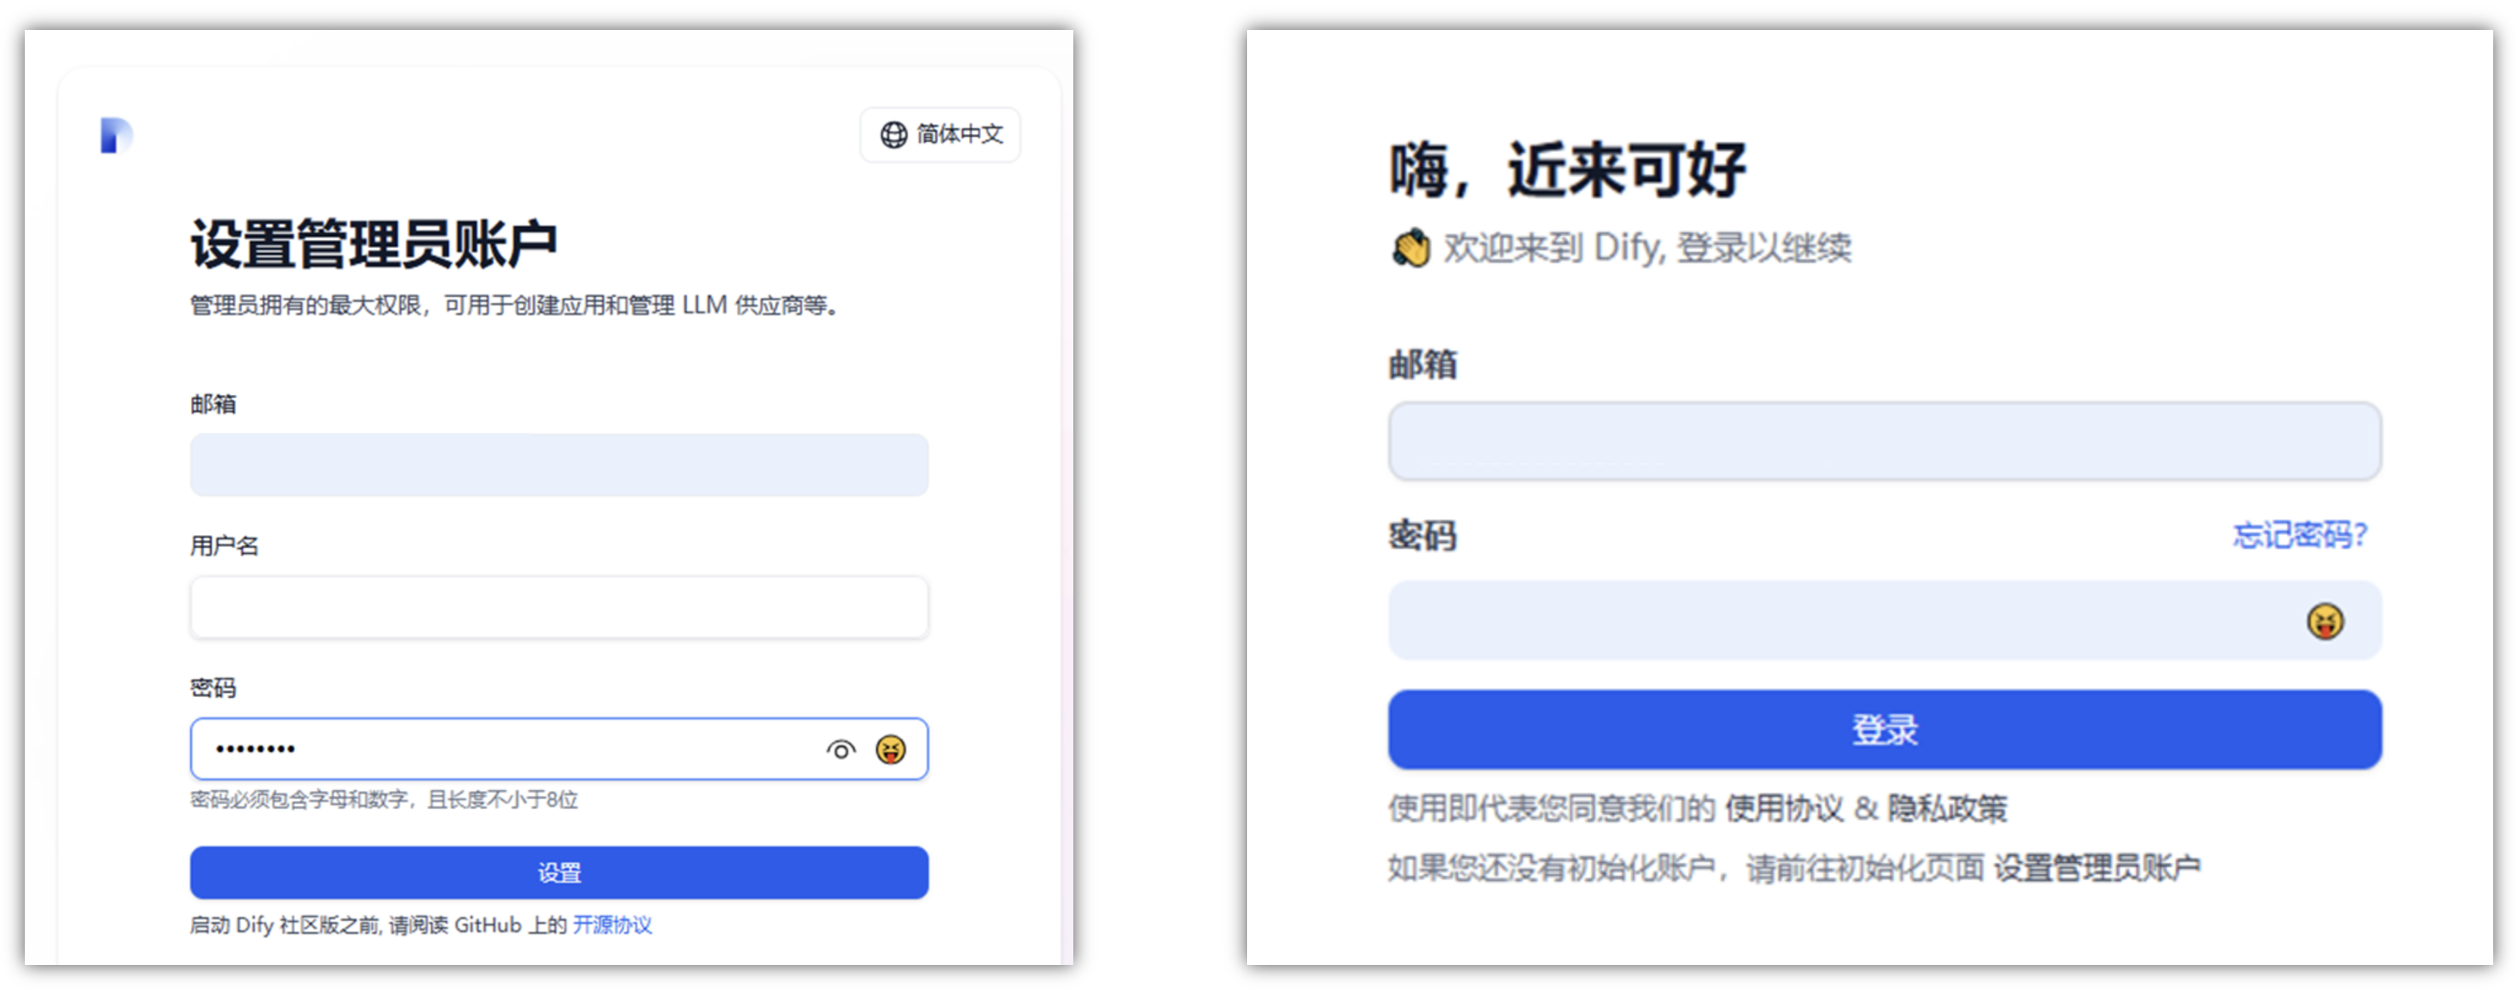Focus the admin setup 密码 password field

[x=500, y=749]
